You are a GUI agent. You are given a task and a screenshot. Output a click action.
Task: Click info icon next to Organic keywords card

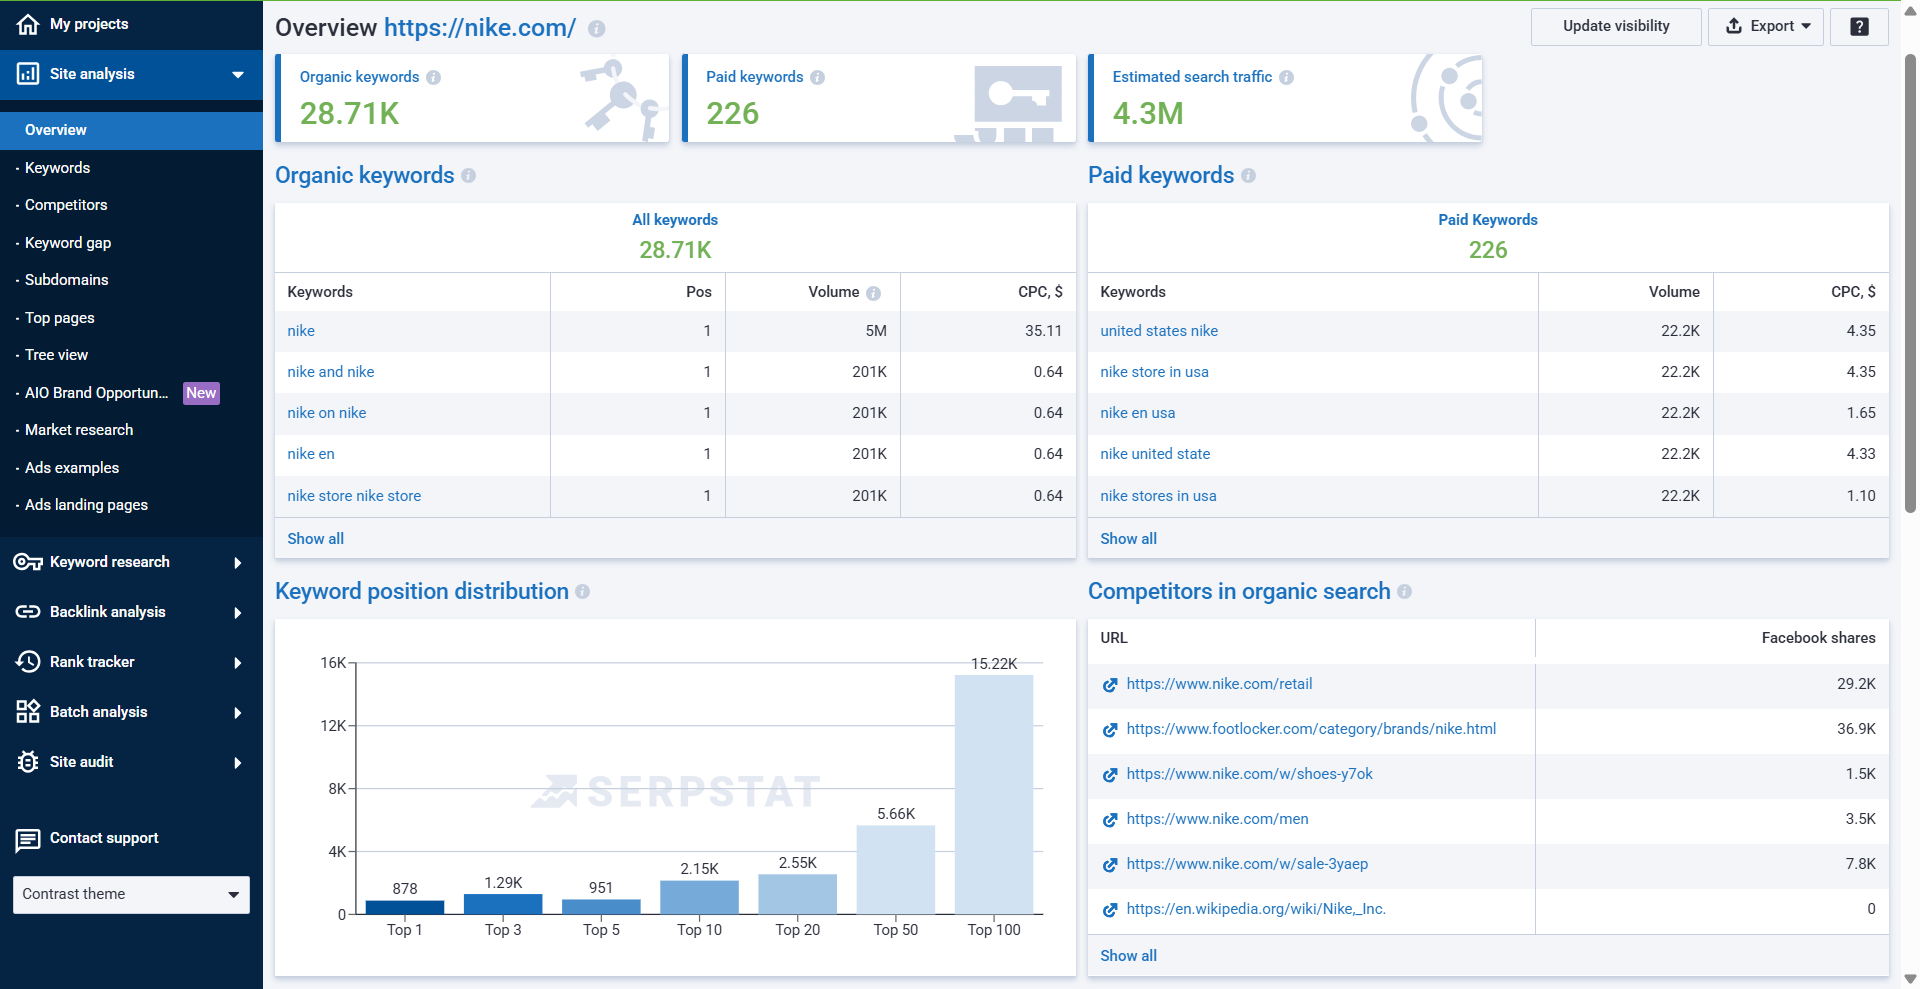[433, 78]
